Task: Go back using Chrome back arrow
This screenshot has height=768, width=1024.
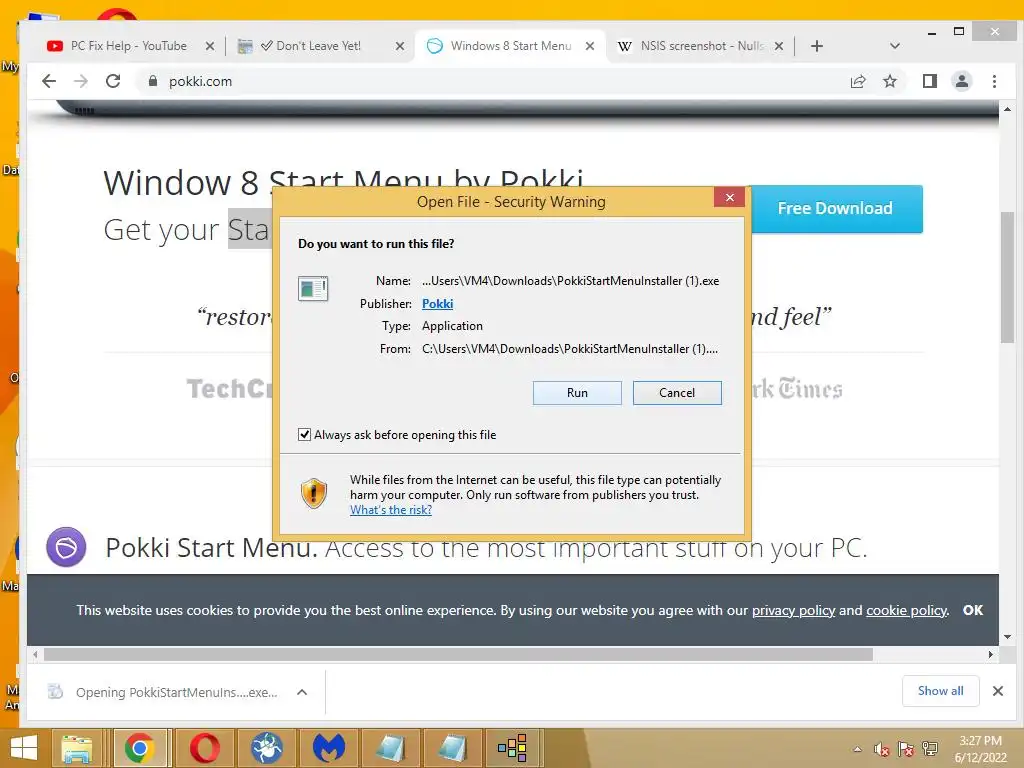Action: click(49, 81)
